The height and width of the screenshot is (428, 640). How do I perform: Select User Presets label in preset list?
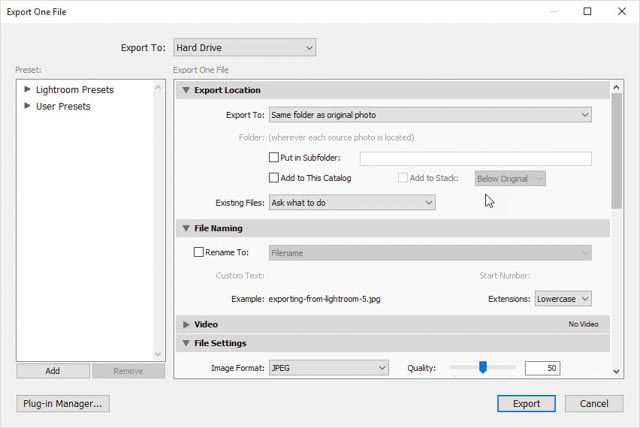tap(63, 106)
